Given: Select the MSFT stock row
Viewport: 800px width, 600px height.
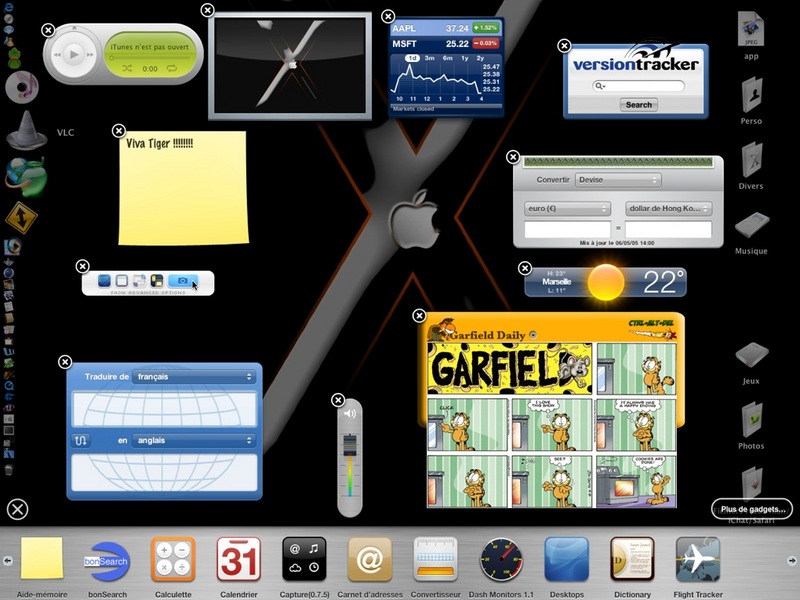Looking at the screenshot, I should pos(445,43).
